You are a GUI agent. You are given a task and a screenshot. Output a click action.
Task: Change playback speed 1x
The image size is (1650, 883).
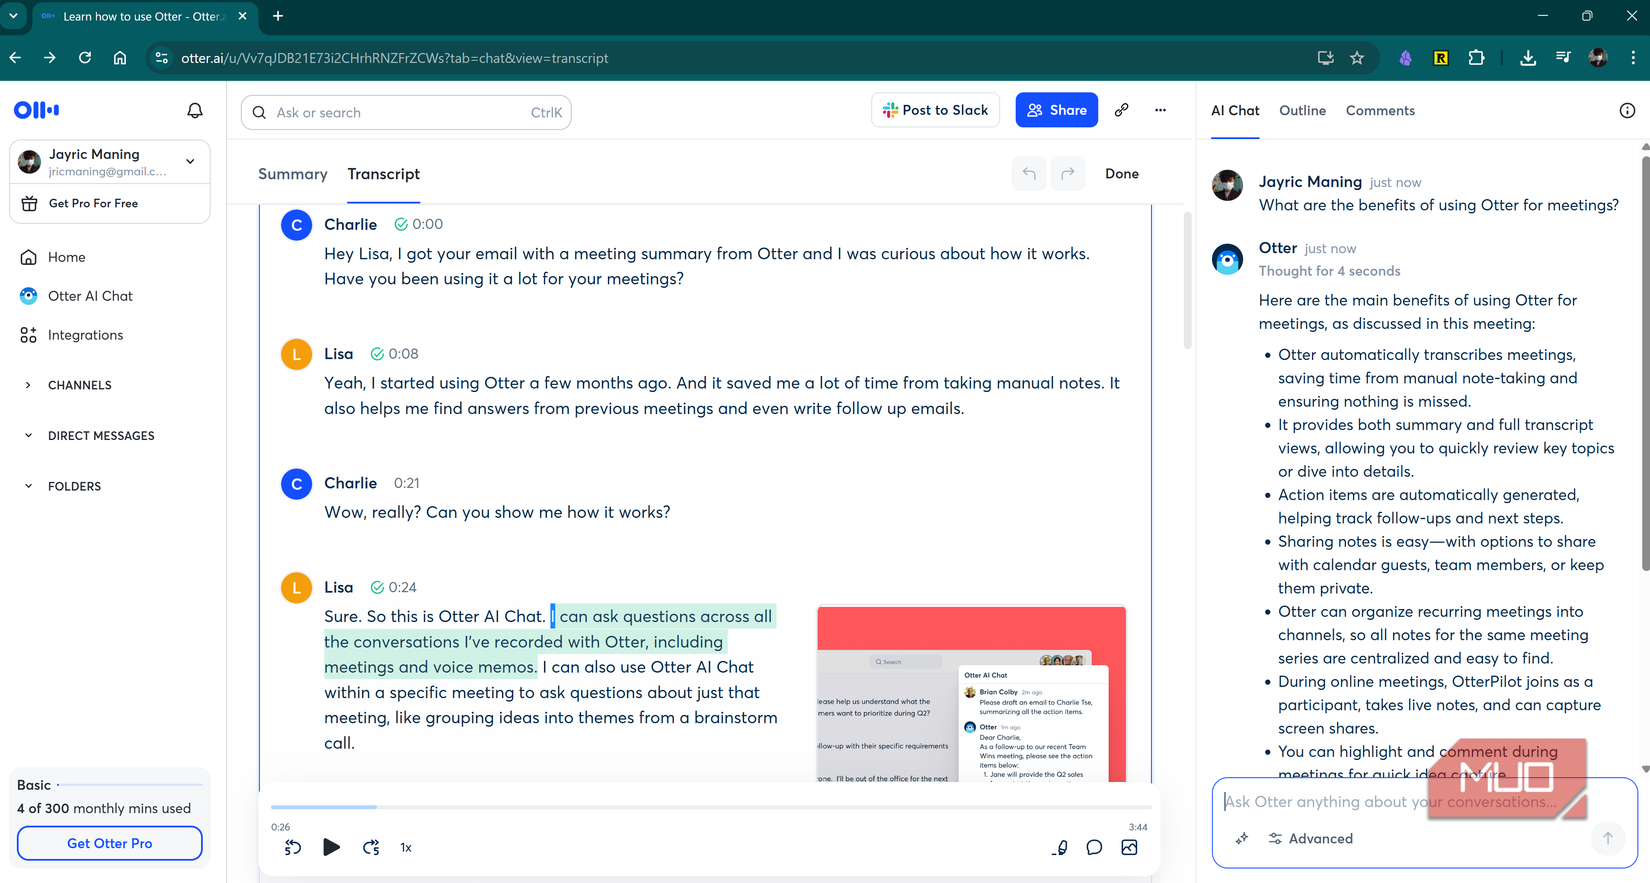click(x=406, y=848)
